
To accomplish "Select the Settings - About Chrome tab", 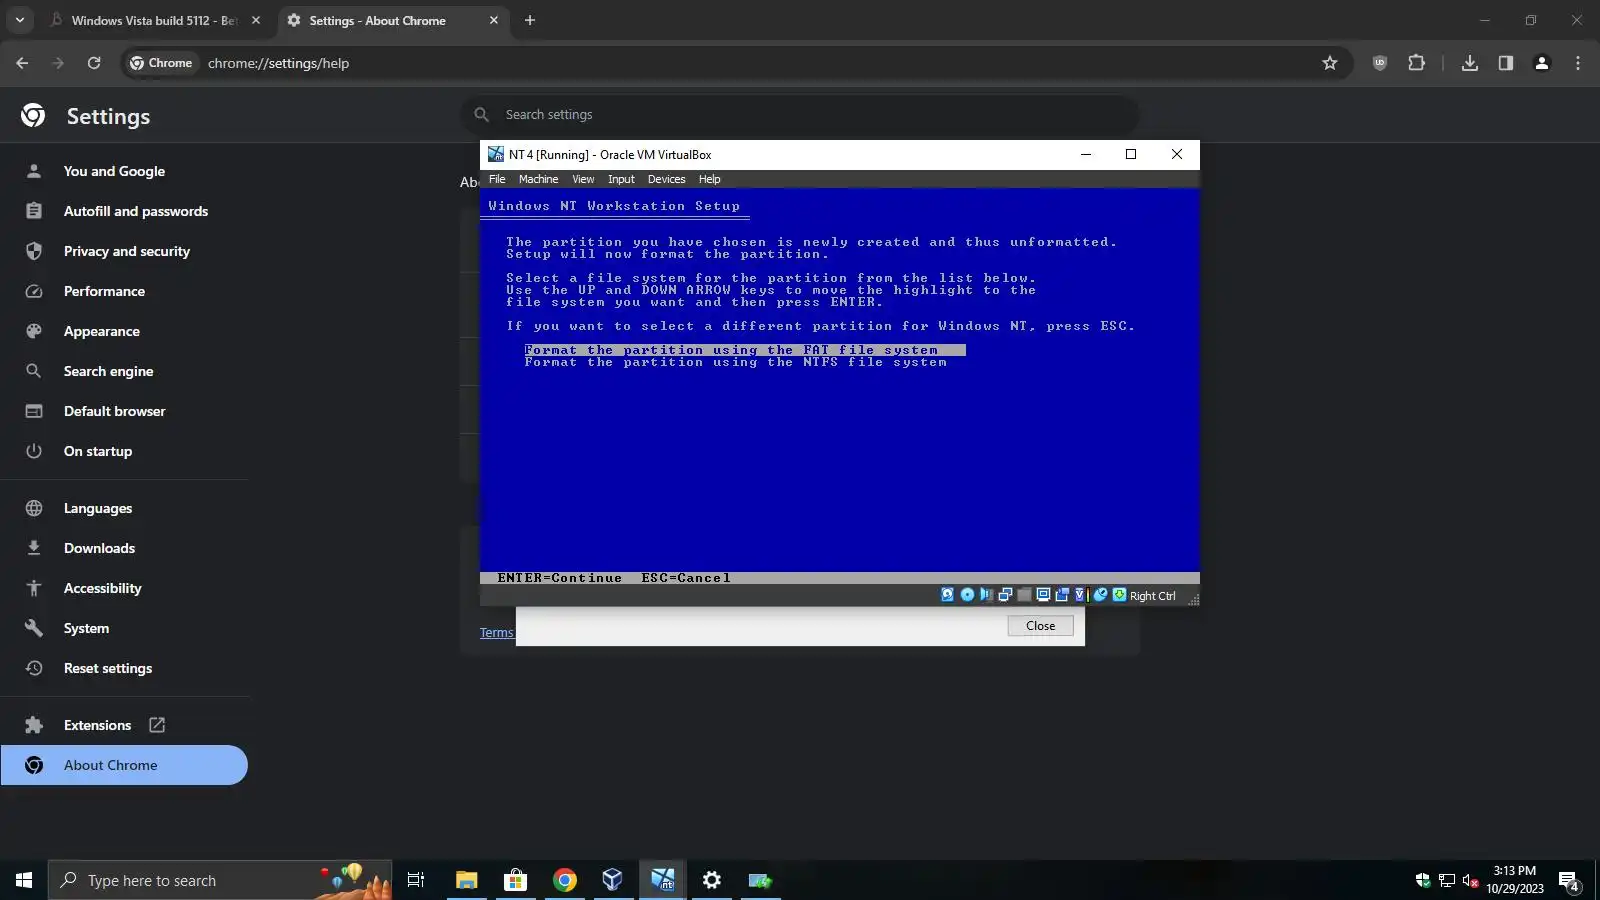I will (392, 20).
